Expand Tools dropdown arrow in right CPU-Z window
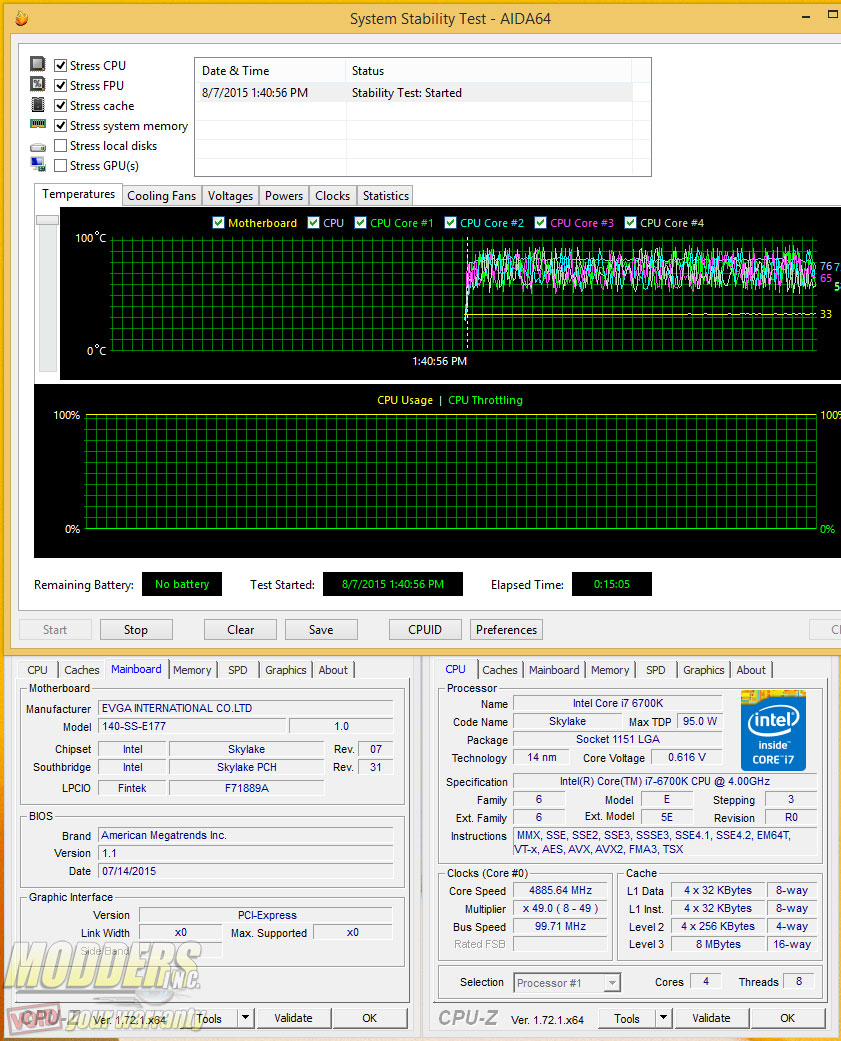841x1041 pixels. [662, 1018]
